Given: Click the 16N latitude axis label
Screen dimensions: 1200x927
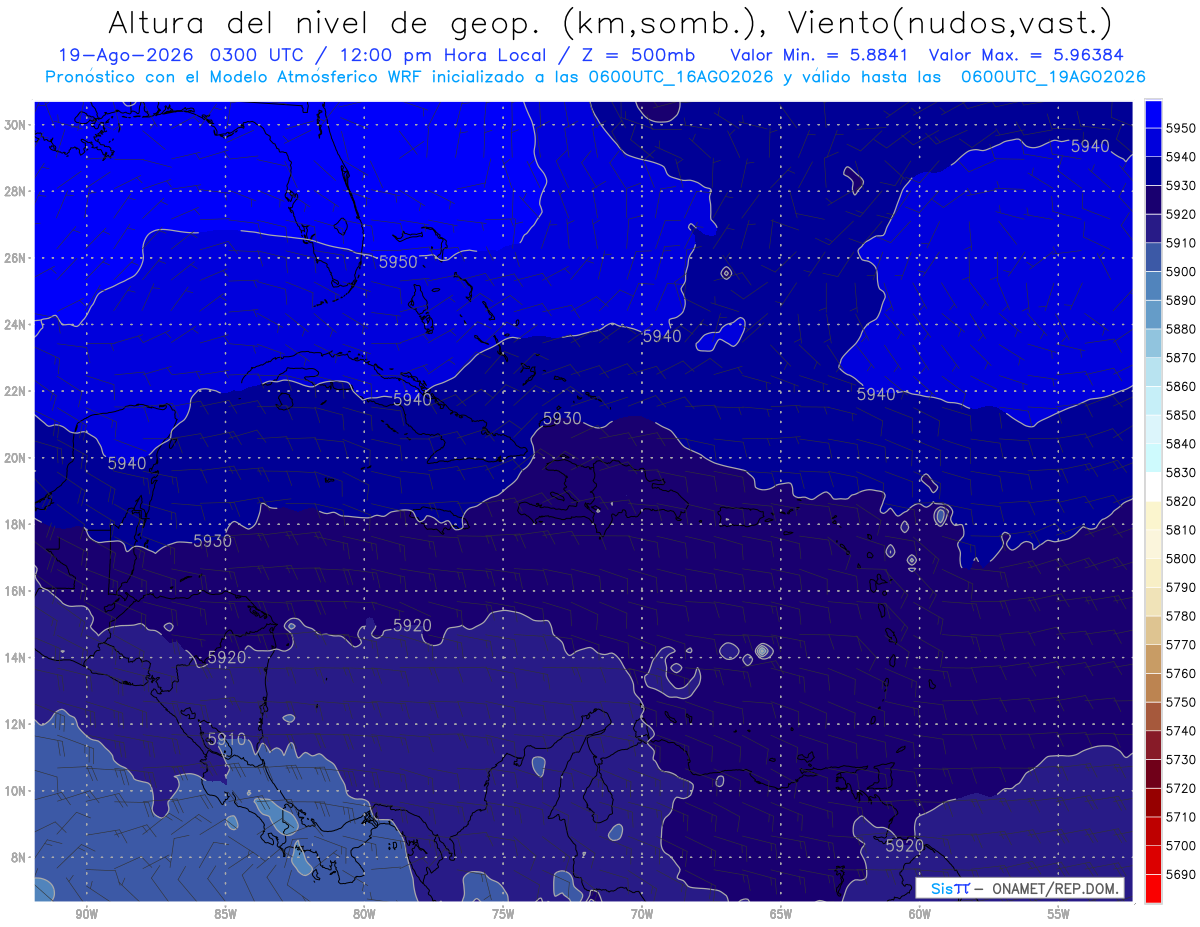Looking at the screenshot, I should click(14, 591).
